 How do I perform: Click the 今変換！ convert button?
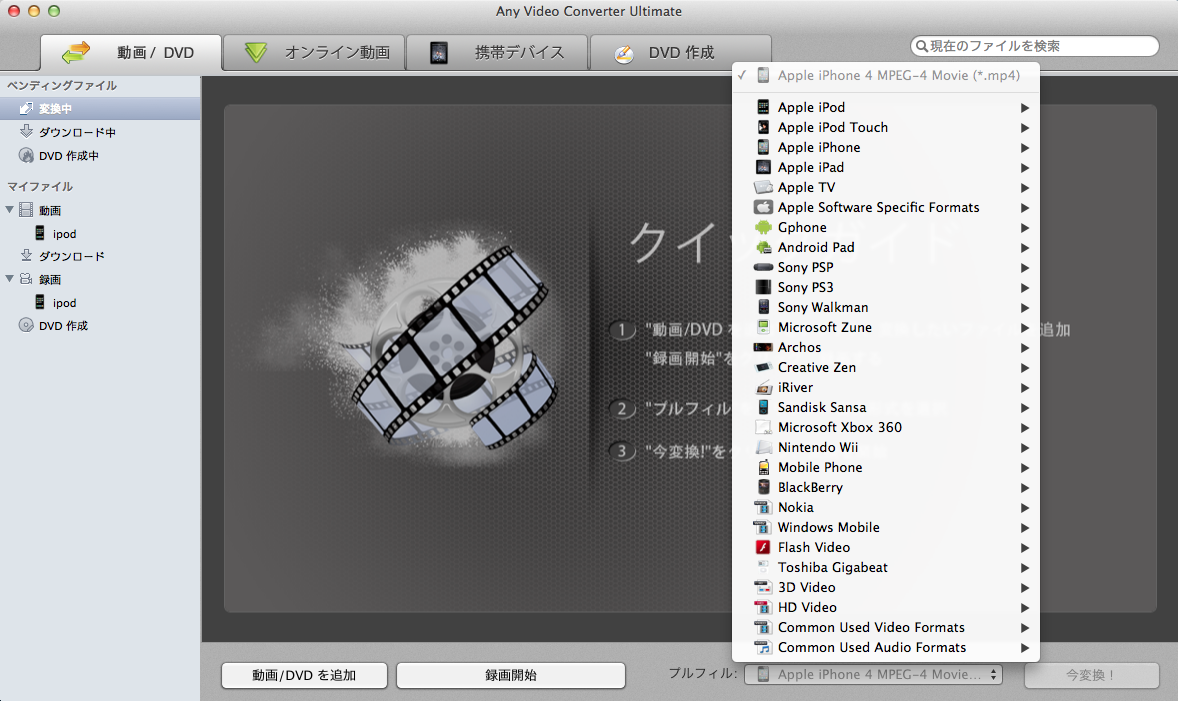coord(1092,675)
